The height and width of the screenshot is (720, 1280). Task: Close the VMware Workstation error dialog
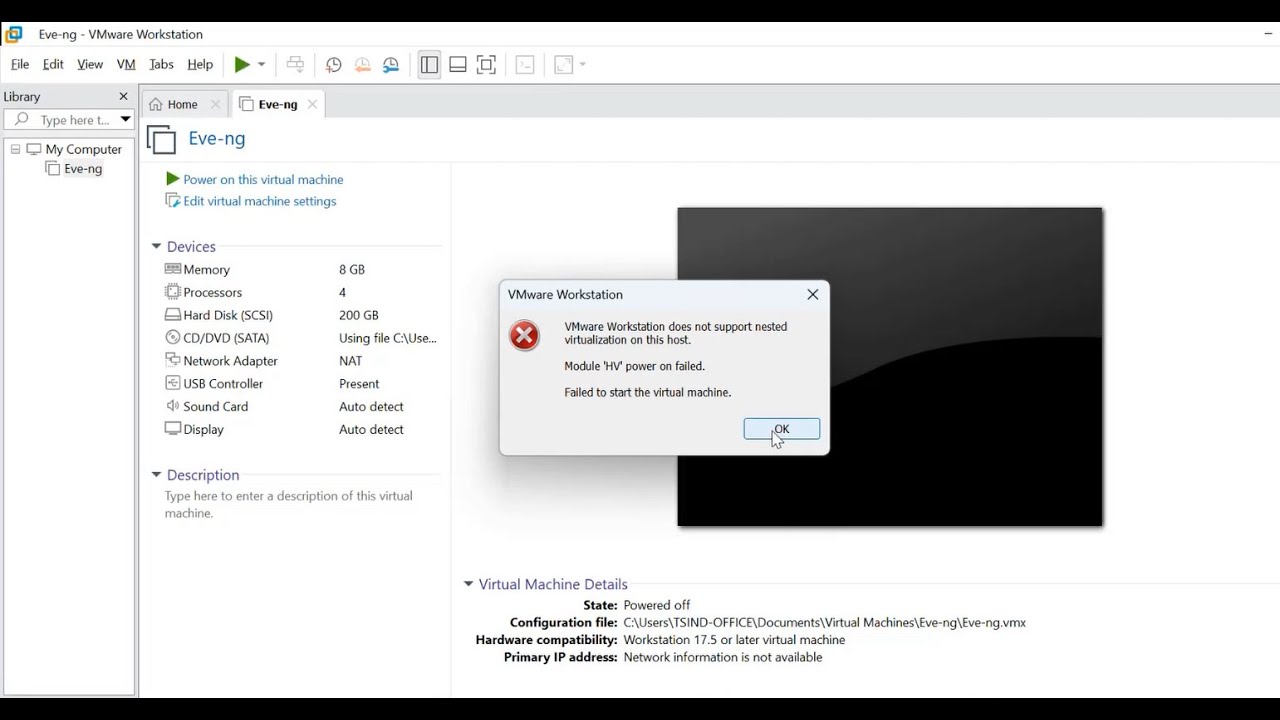tap(812, 294)
